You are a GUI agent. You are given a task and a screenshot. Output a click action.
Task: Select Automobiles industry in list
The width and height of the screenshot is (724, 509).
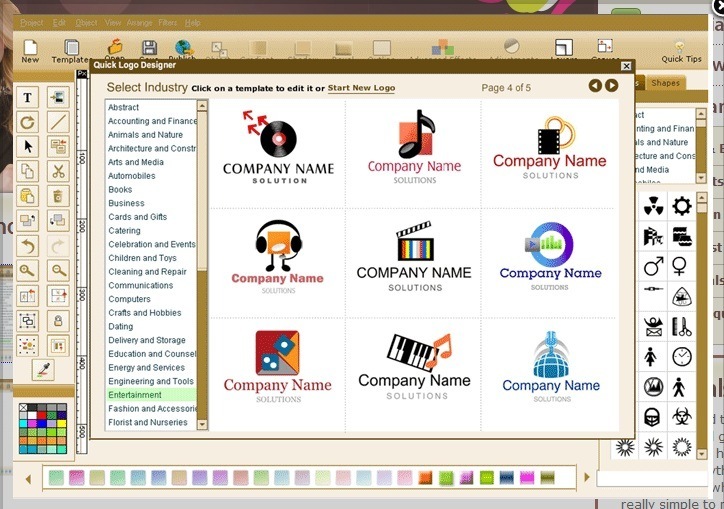151,176
